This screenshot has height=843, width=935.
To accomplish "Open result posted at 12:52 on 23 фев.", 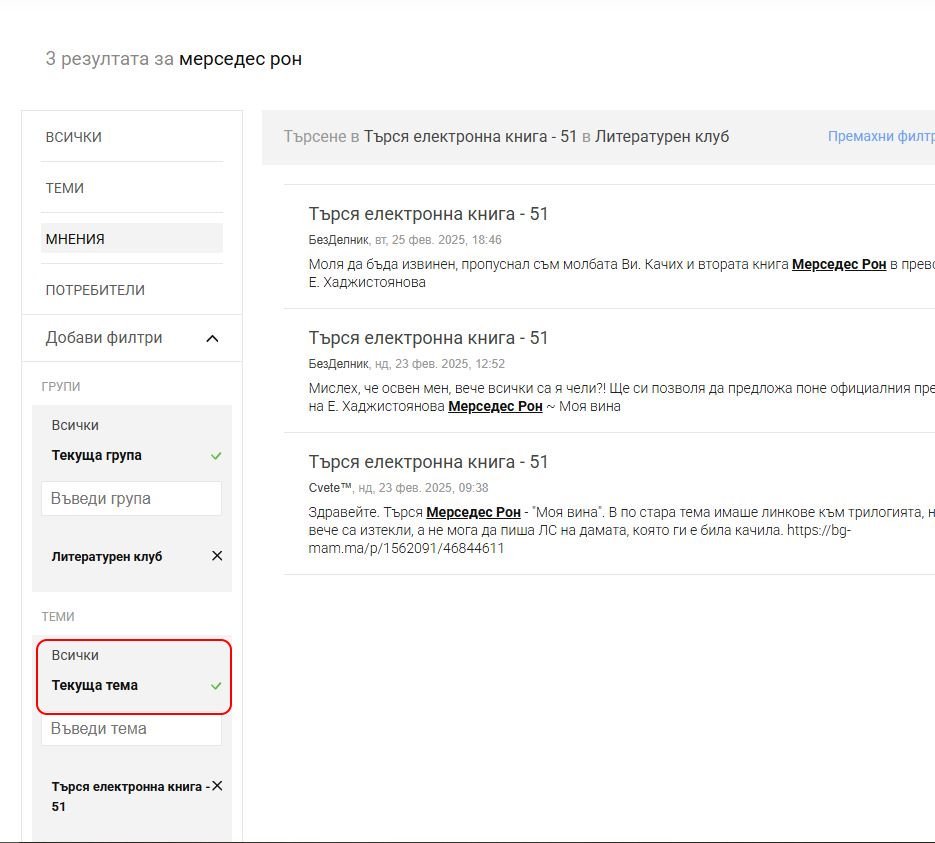I will tap(428, 338).
